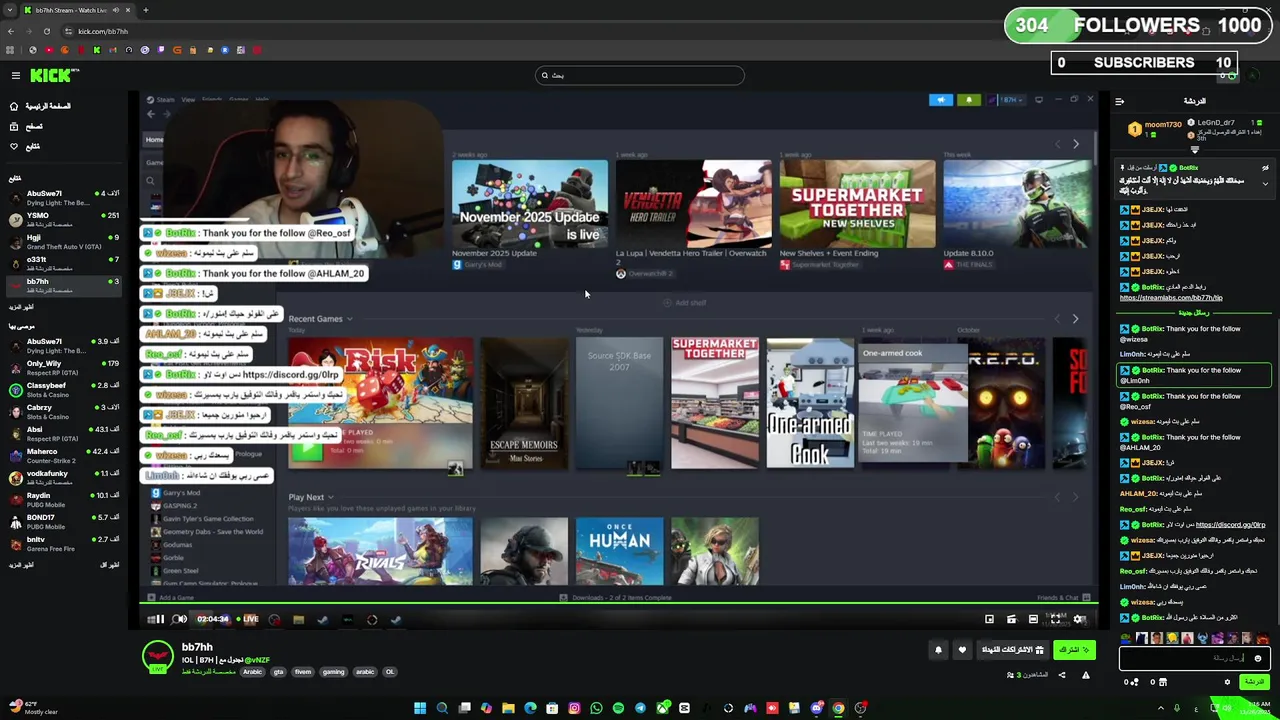Click the 0 SUBSCRIBERS 10 goal overlay
Image resolution: width=1280 pixels, height=720 pixels.
coord(1144,63)
